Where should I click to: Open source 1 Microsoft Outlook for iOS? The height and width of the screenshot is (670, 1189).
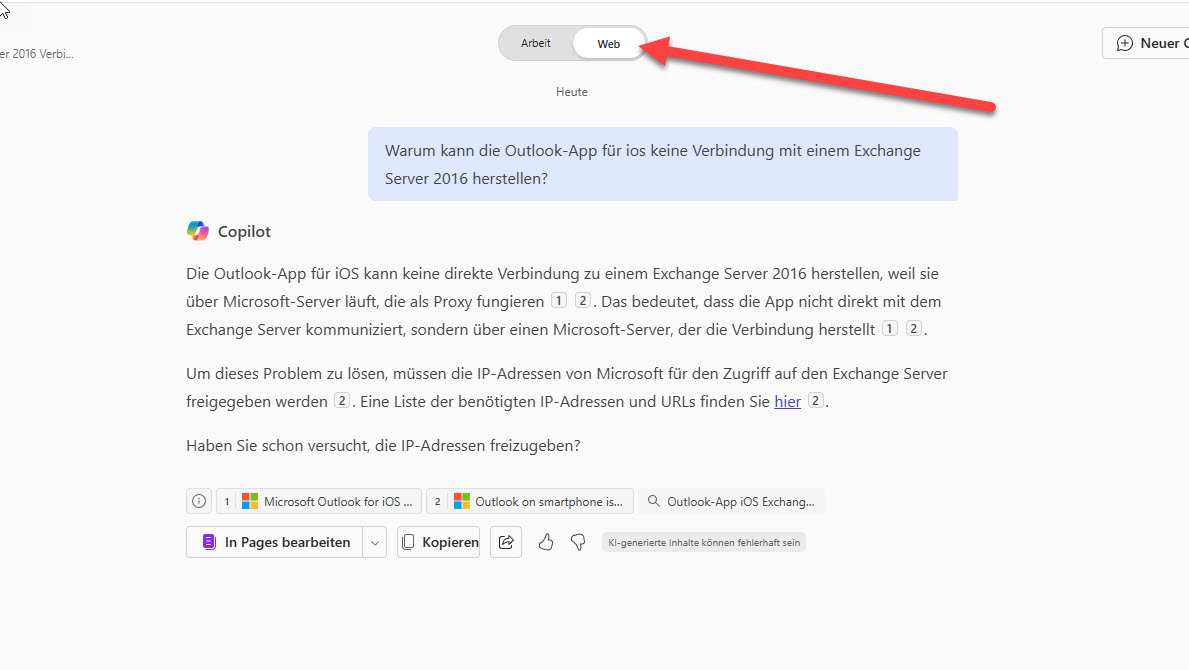[328, 501]
